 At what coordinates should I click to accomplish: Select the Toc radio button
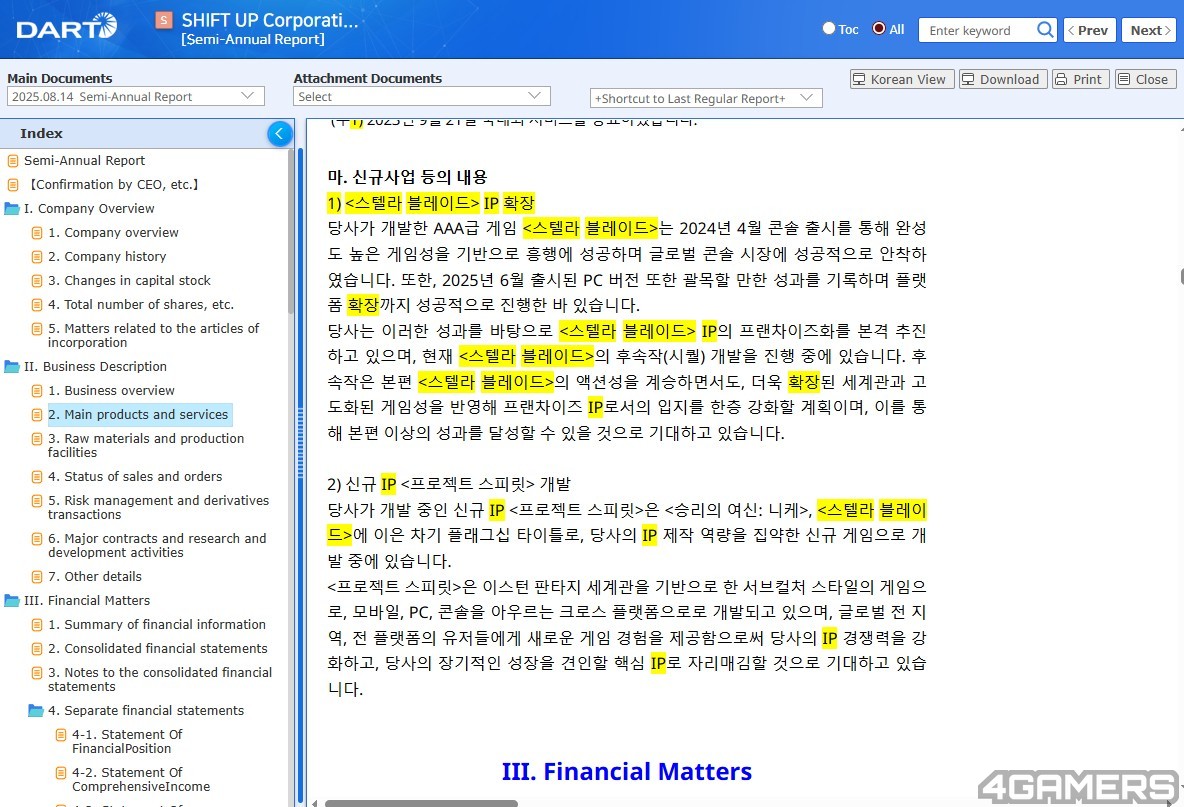tap(828, 29)
